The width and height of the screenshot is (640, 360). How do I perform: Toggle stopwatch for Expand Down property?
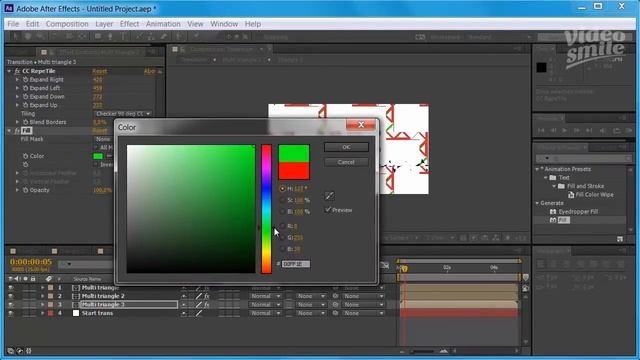(x=25, y=97)
